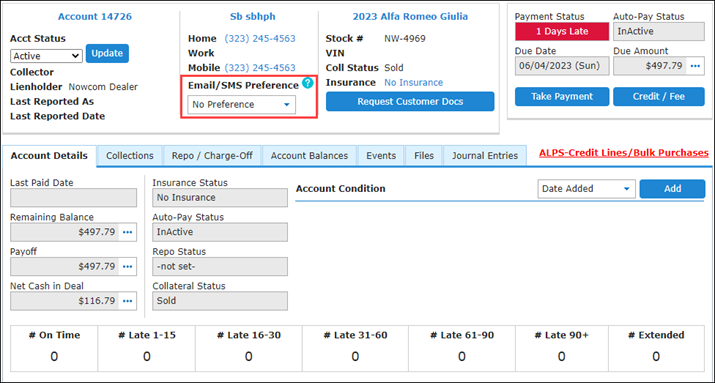Open ellipsis details for Remaining Balance
This screenshot has width=715, height=383.
[x=128, y=232]
